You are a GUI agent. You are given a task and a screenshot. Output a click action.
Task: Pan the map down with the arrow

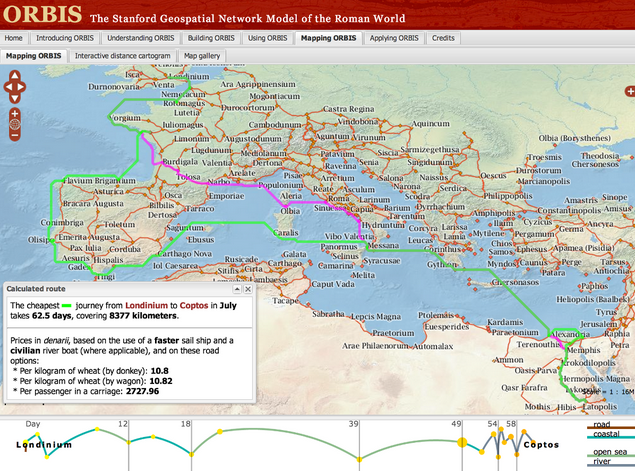pos(15,98)
